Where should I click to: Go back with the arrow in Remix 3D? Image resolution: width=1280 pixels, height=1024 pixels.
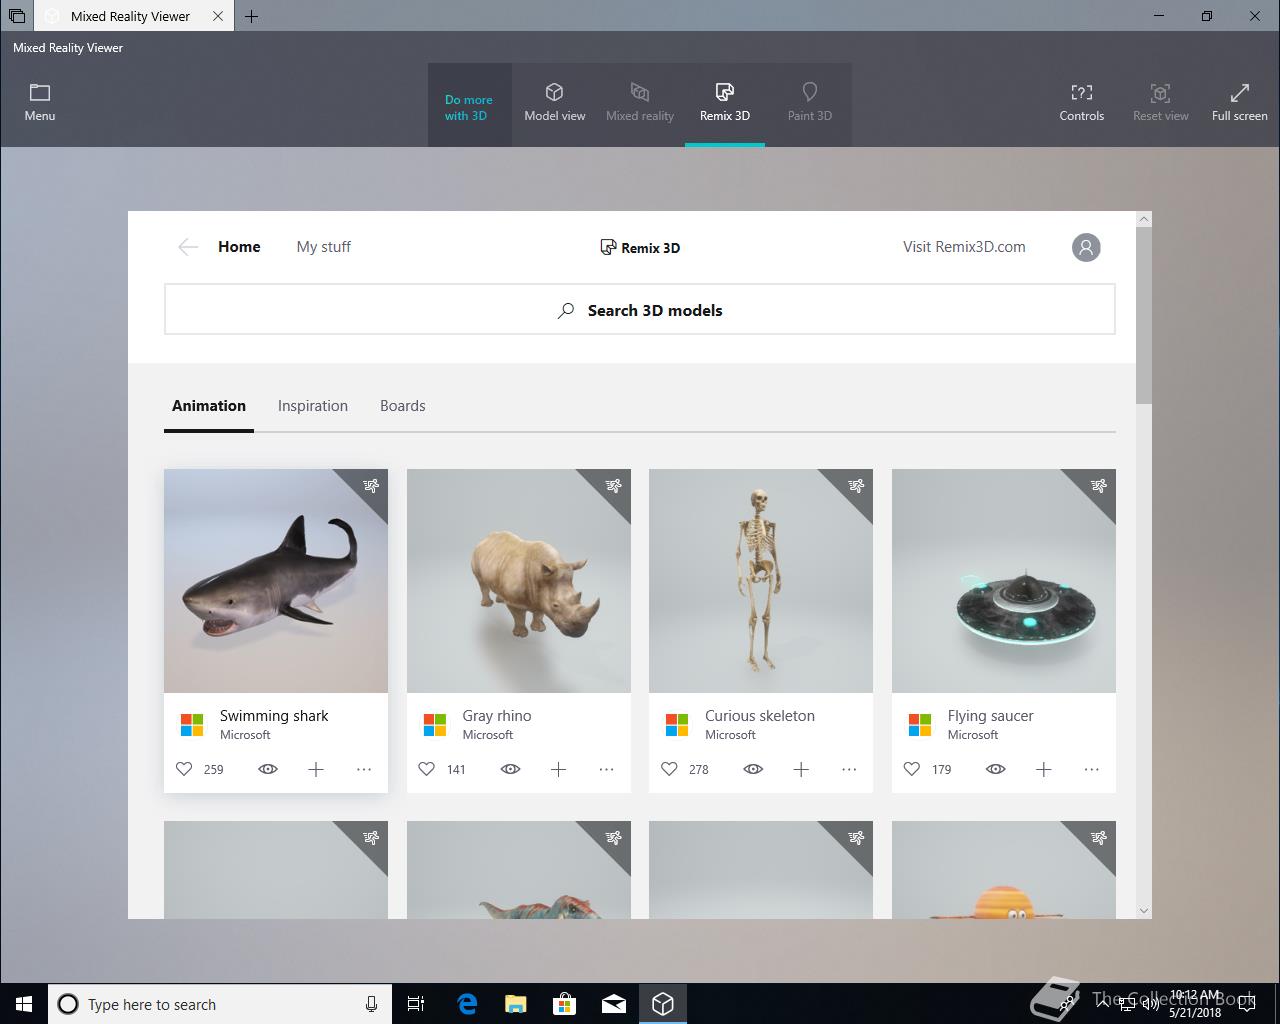point(188,247)
